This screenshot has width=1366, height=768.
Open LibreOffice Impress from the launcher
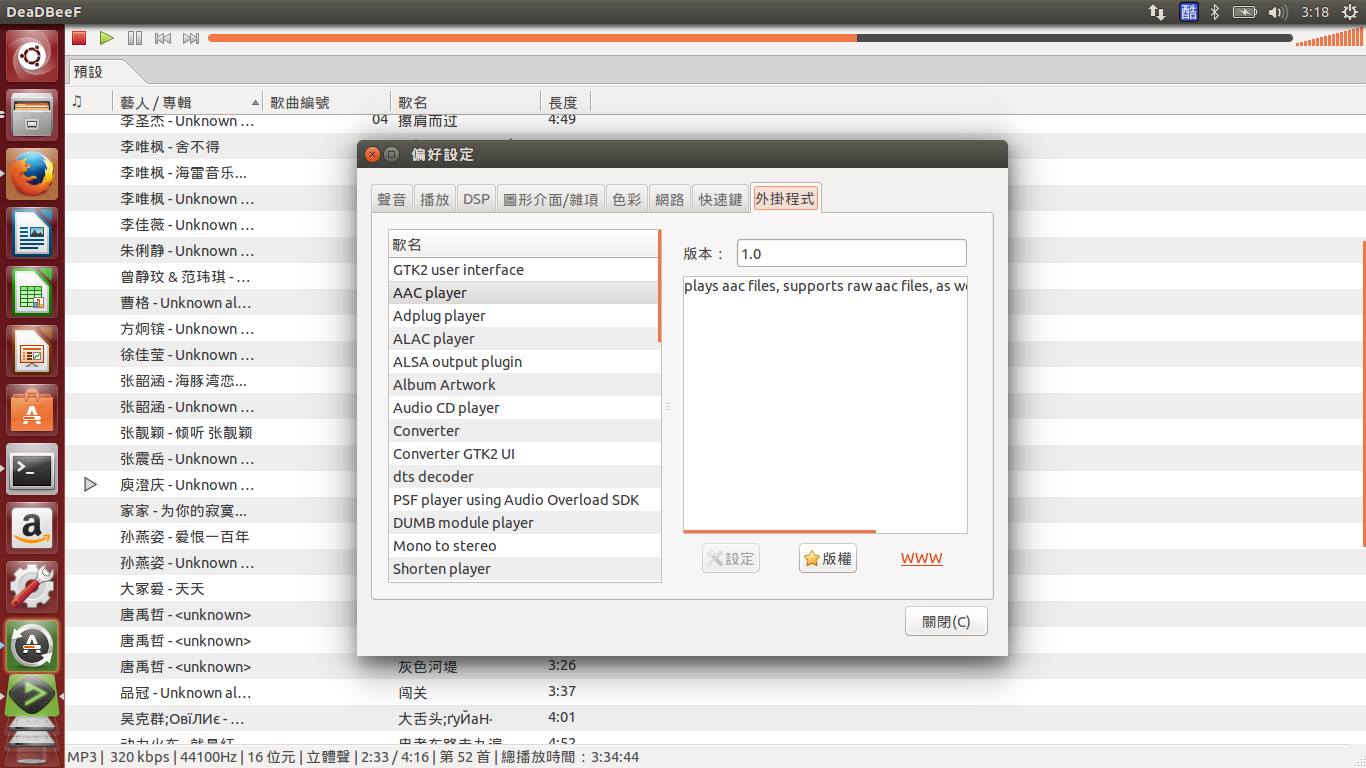33,351
